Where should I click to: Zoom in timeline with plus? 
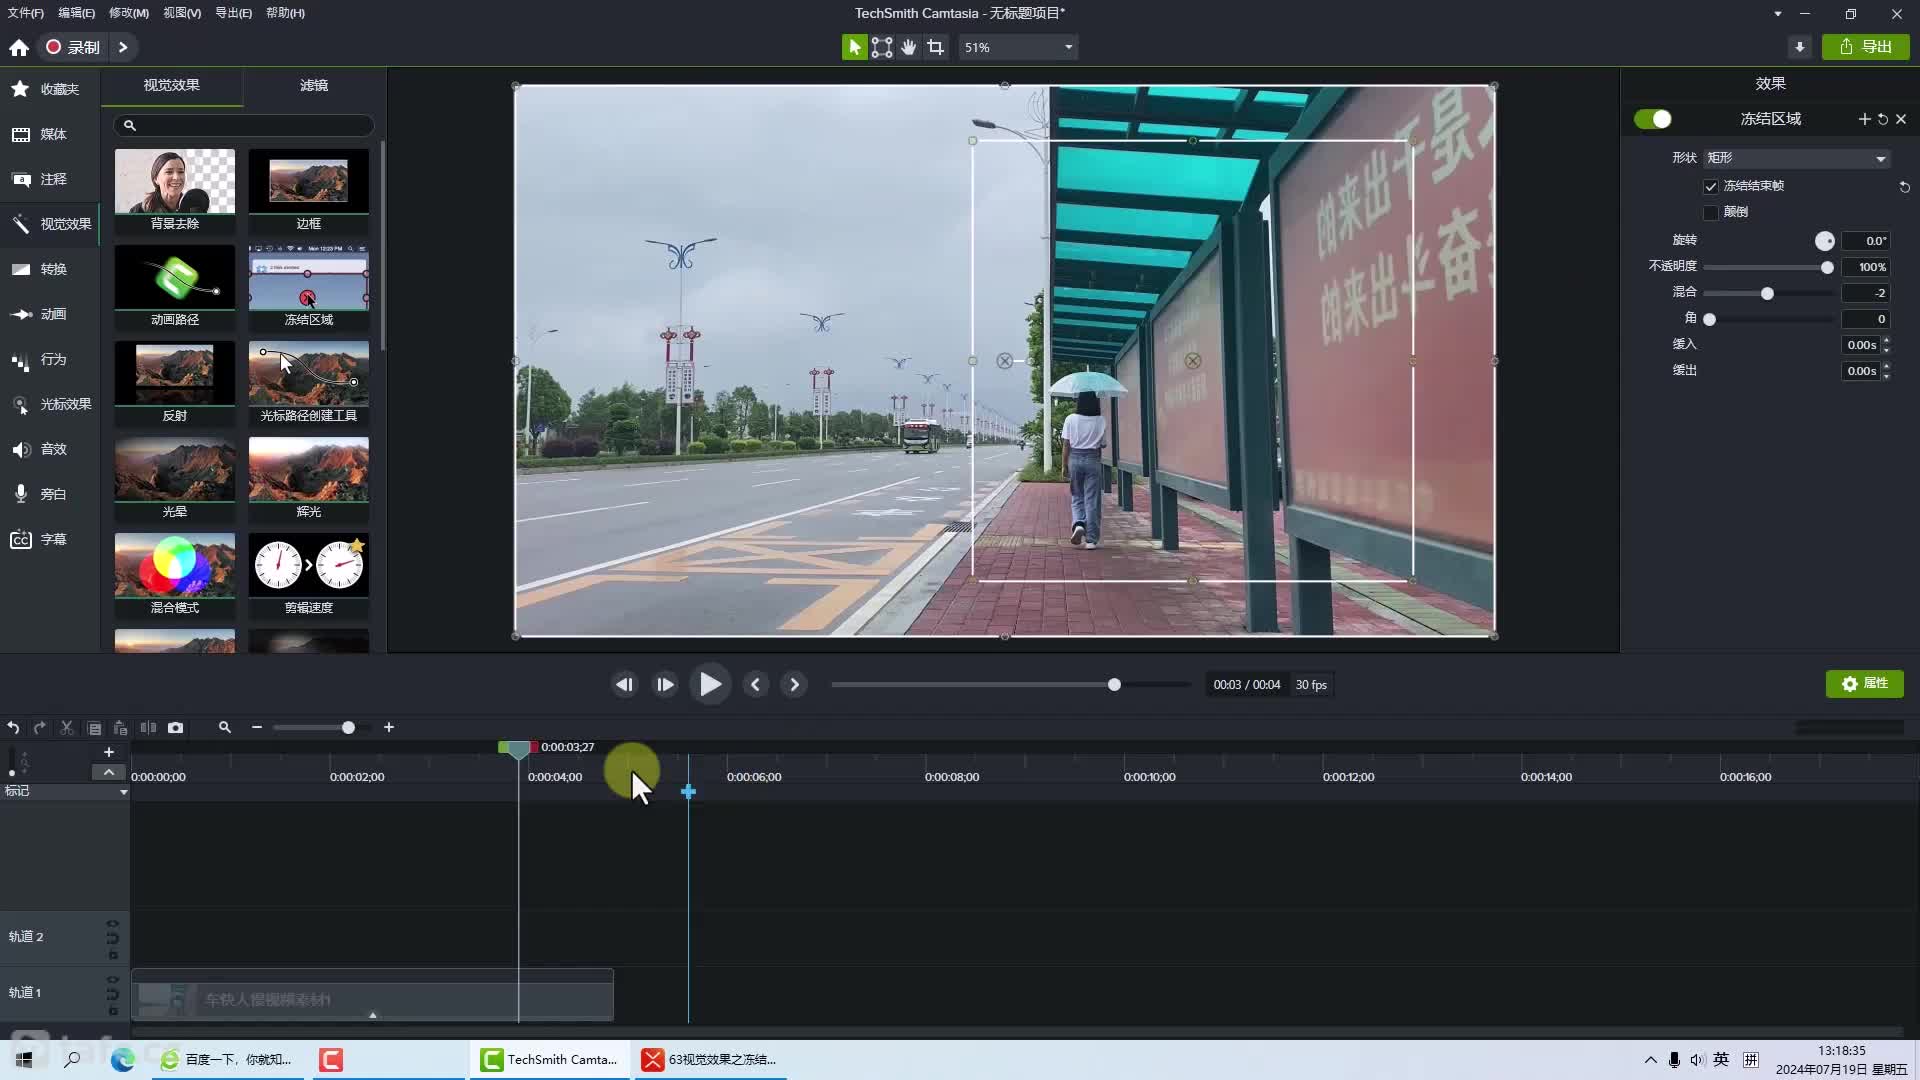click(x=389, y=728)
